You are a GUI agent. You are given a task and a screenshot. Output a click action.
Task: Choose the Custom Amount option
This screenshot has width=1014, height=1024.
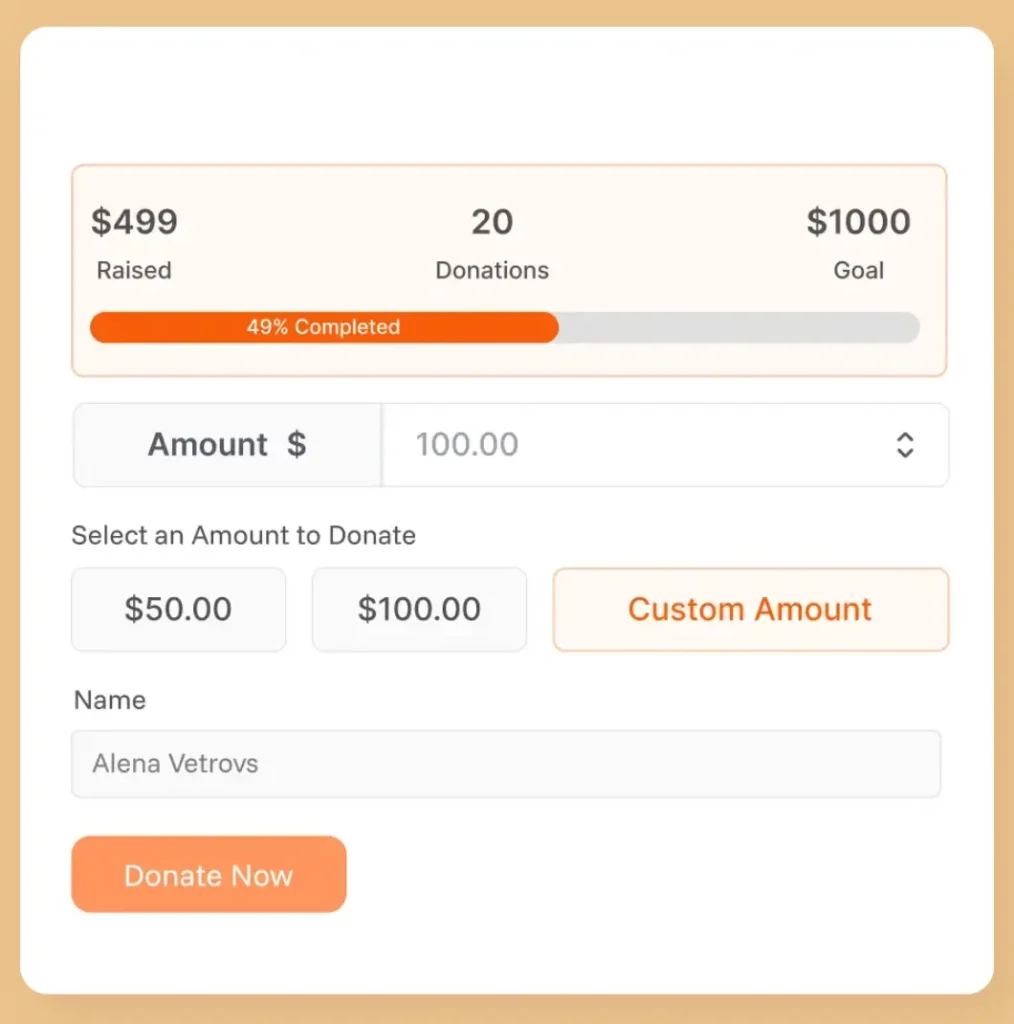pos(750,609)
